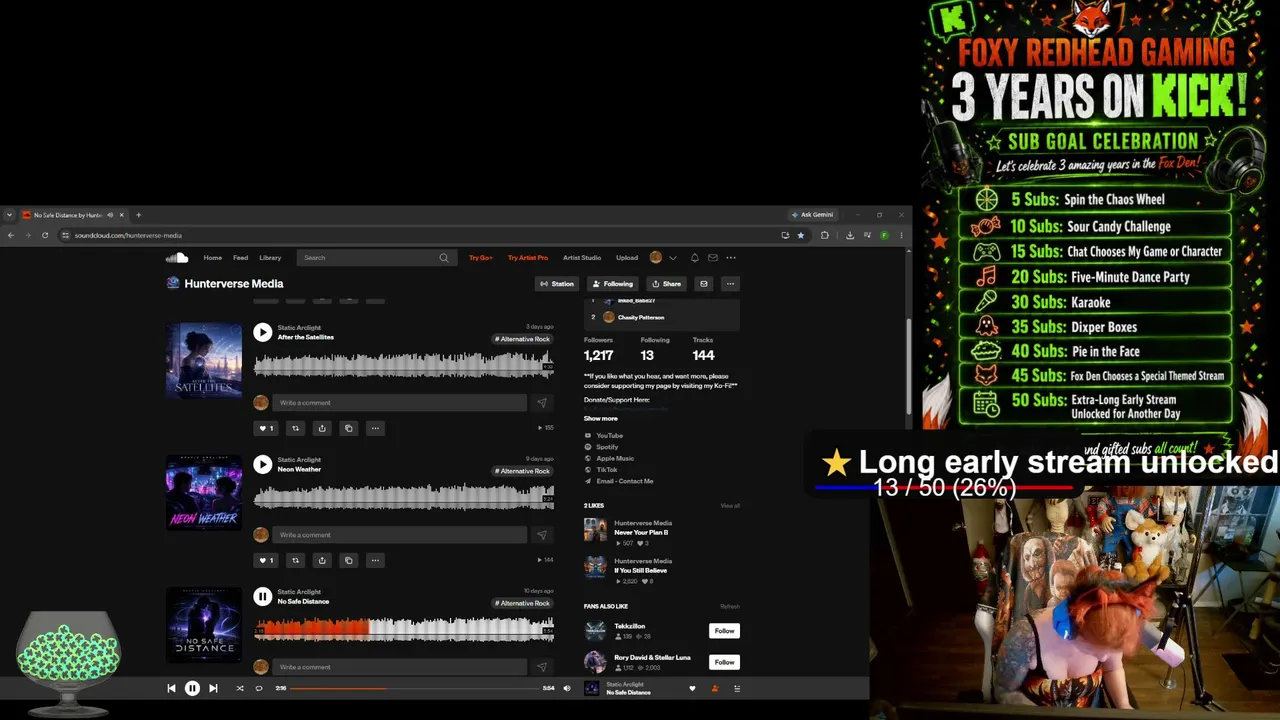This screenshot has width=1280, height=720.
Task: Open the Hunterverse Media profile more menu
Action: click(x=730, y=284)
